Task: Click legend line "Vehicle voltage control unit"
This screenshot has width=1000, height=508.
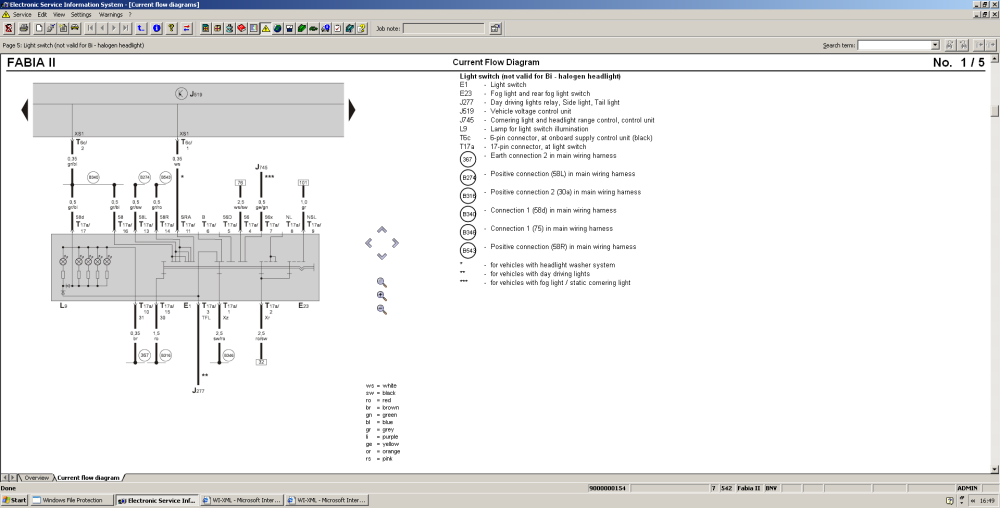Action: point(531,111)
